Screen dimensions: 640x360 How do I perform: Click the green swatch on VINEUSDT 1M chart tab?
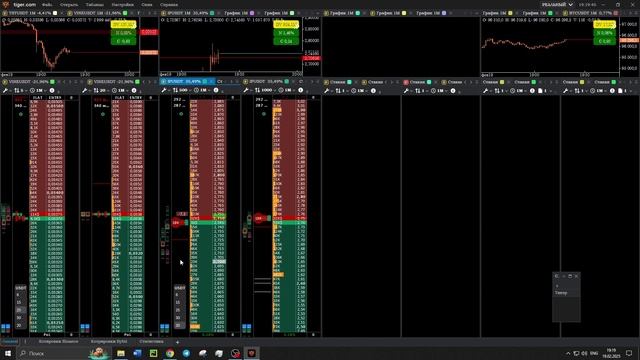coord(125,13)
